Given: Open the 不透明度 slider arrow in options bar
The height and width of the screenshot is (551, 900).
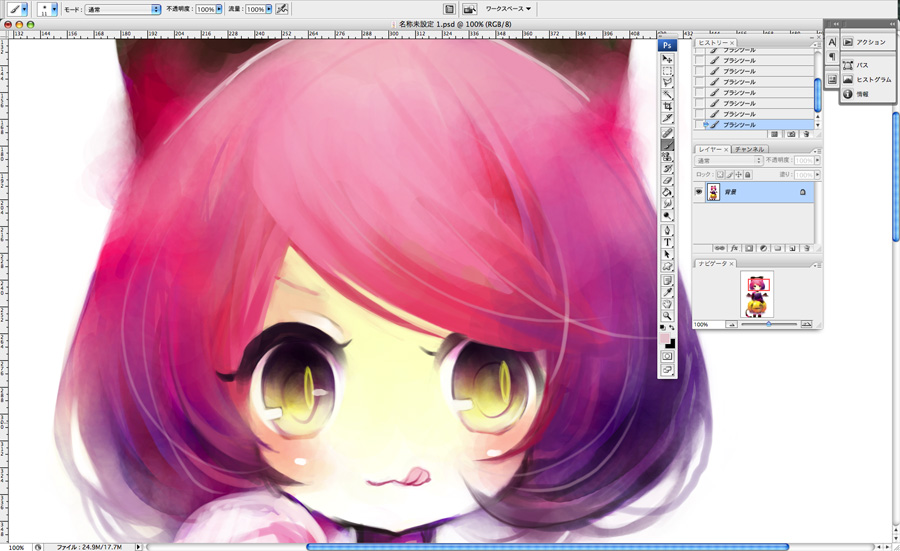Looking at the screenshot, I should [219, 10].
